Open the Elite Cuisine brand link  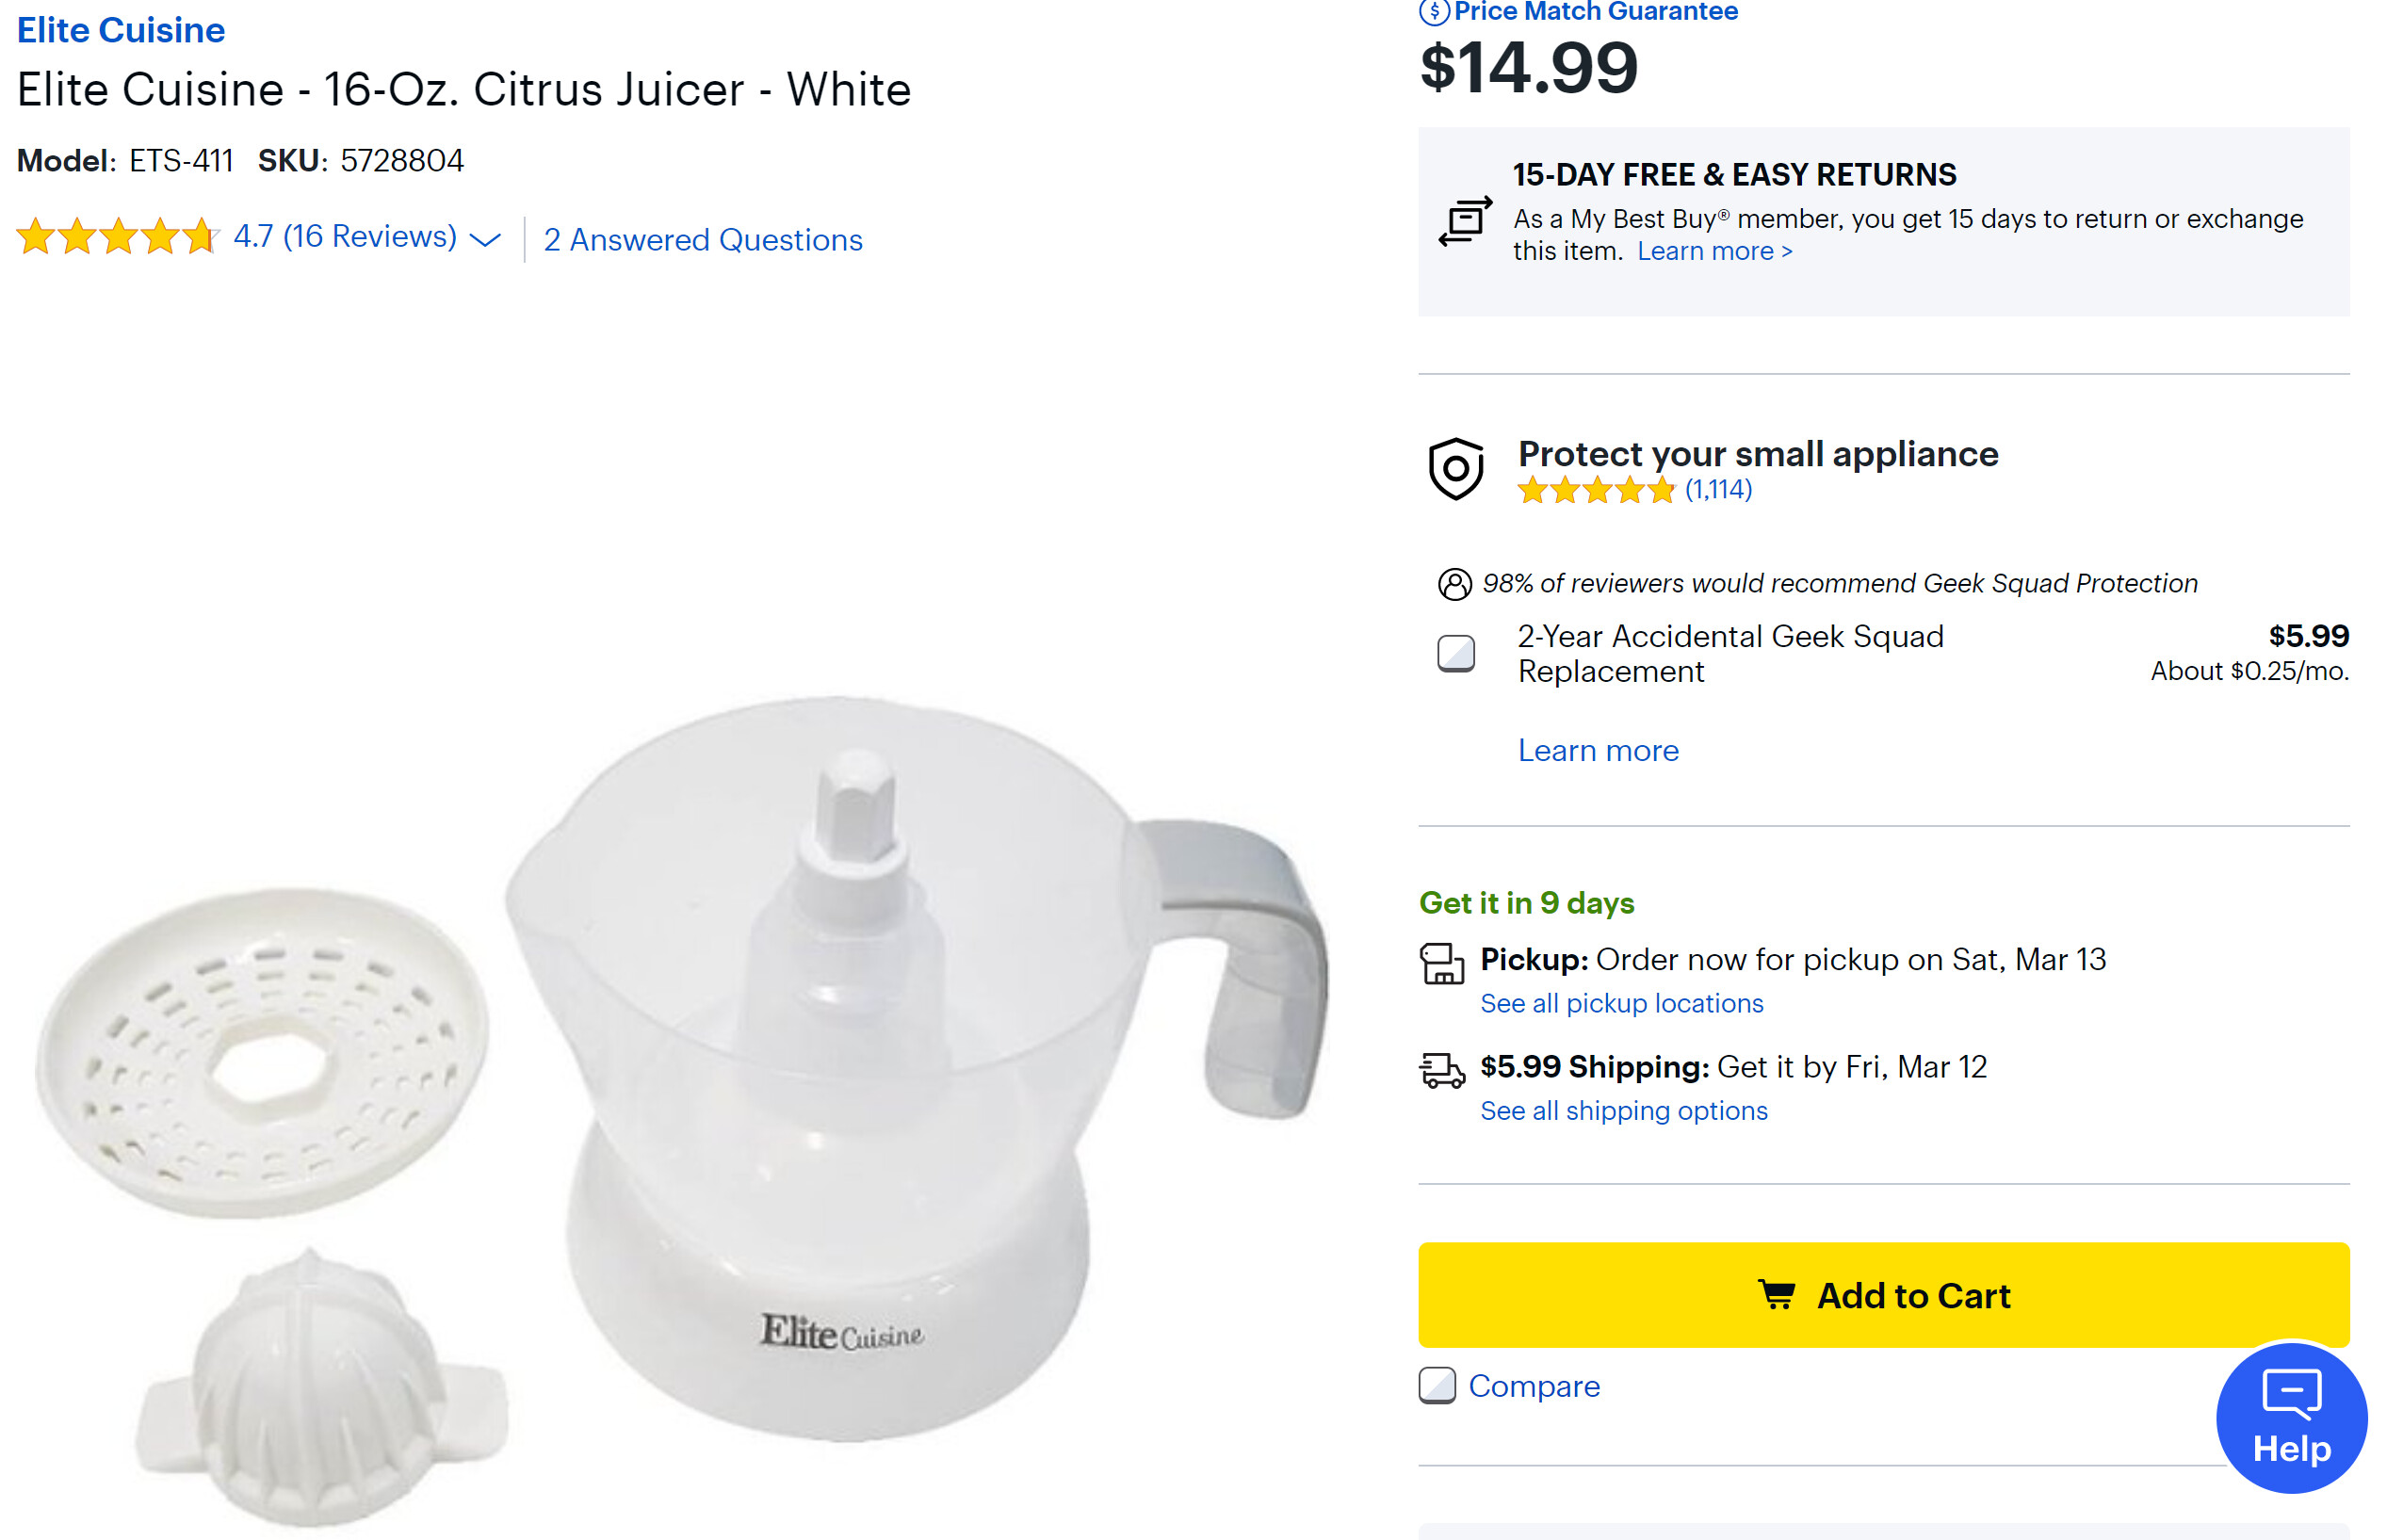(121, 30)
